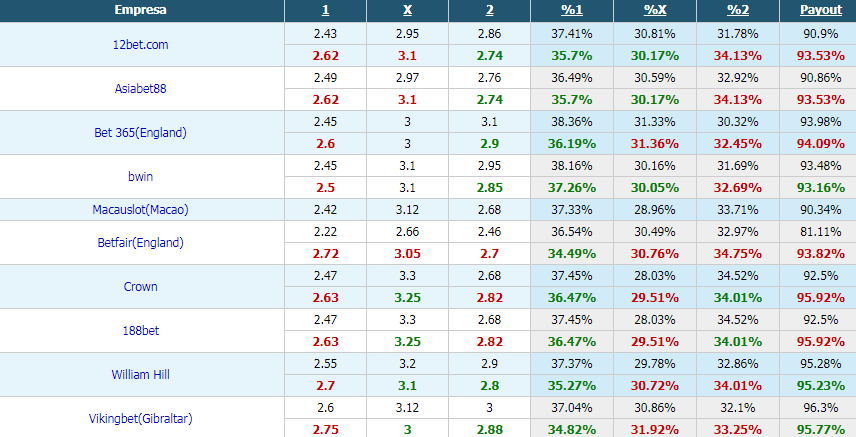
Task: Select the 90.9% payout for 12bet.com
Action: [x=821, y=34]
